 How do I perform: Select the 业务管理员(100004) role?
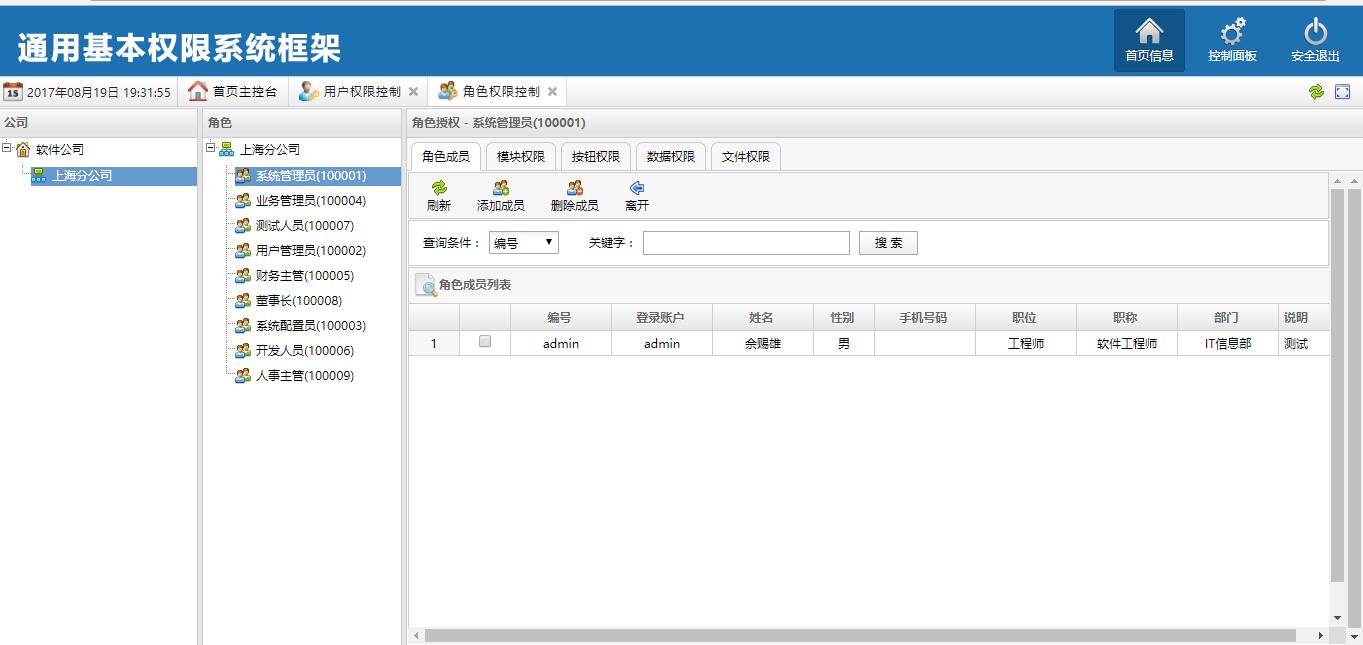[310, 201]
